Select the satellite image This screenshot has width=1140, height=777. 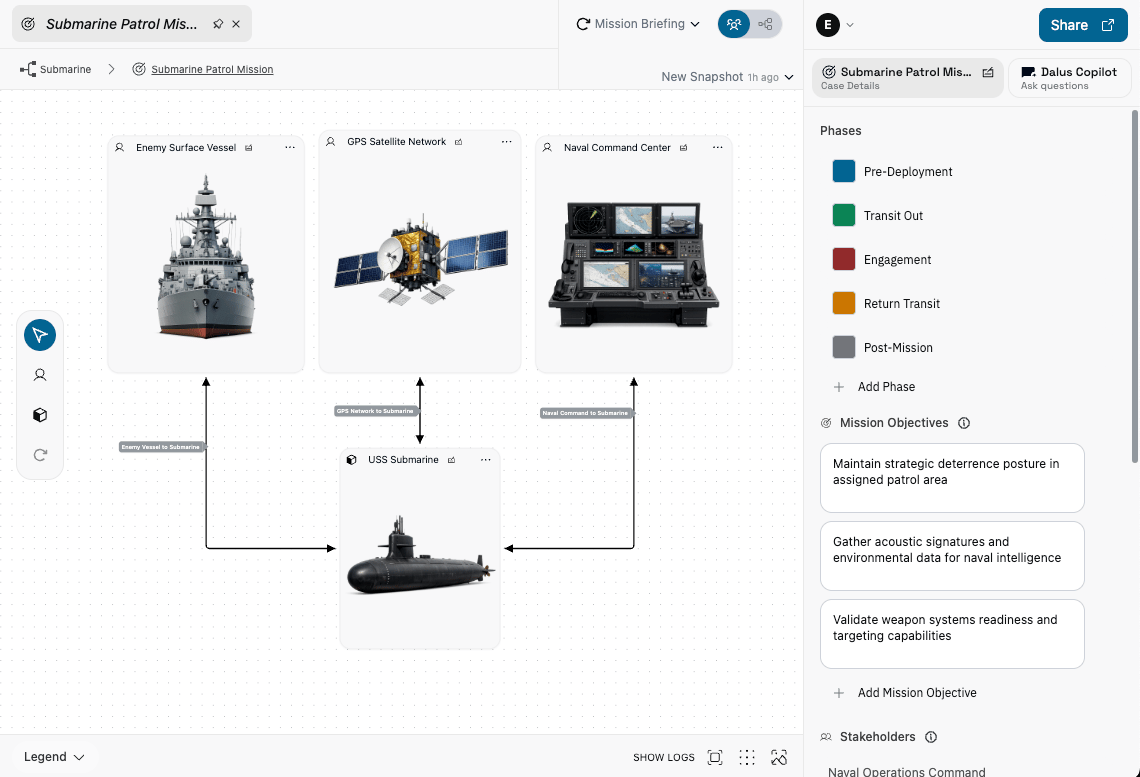(420, 258)
